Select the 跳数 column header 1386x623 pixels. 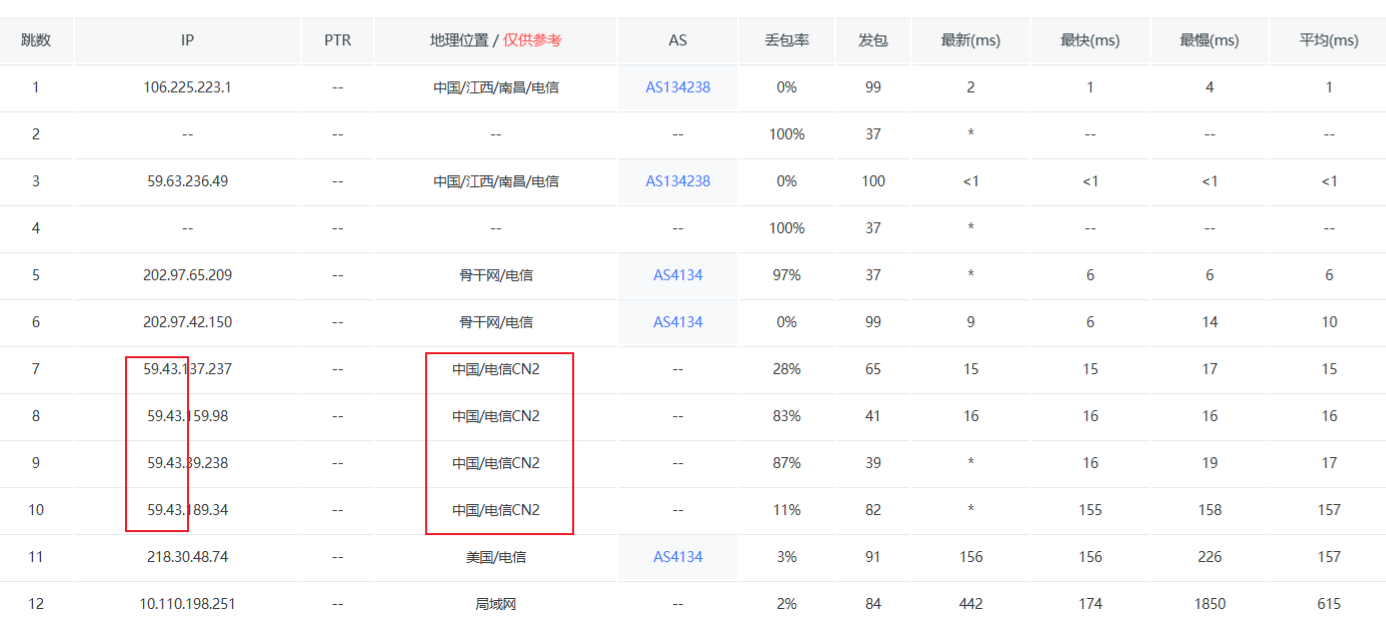pos(36,40)
